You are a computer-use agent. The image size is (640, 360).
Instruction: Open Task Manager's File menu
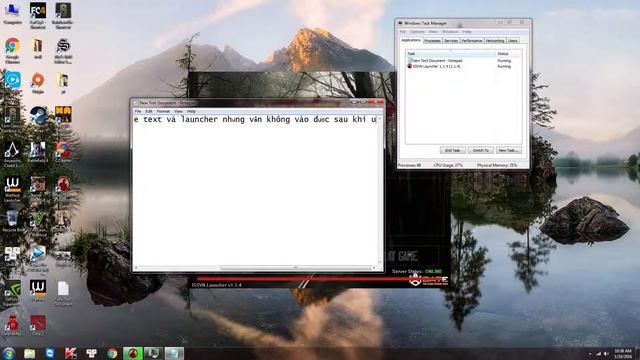[402, 31]
